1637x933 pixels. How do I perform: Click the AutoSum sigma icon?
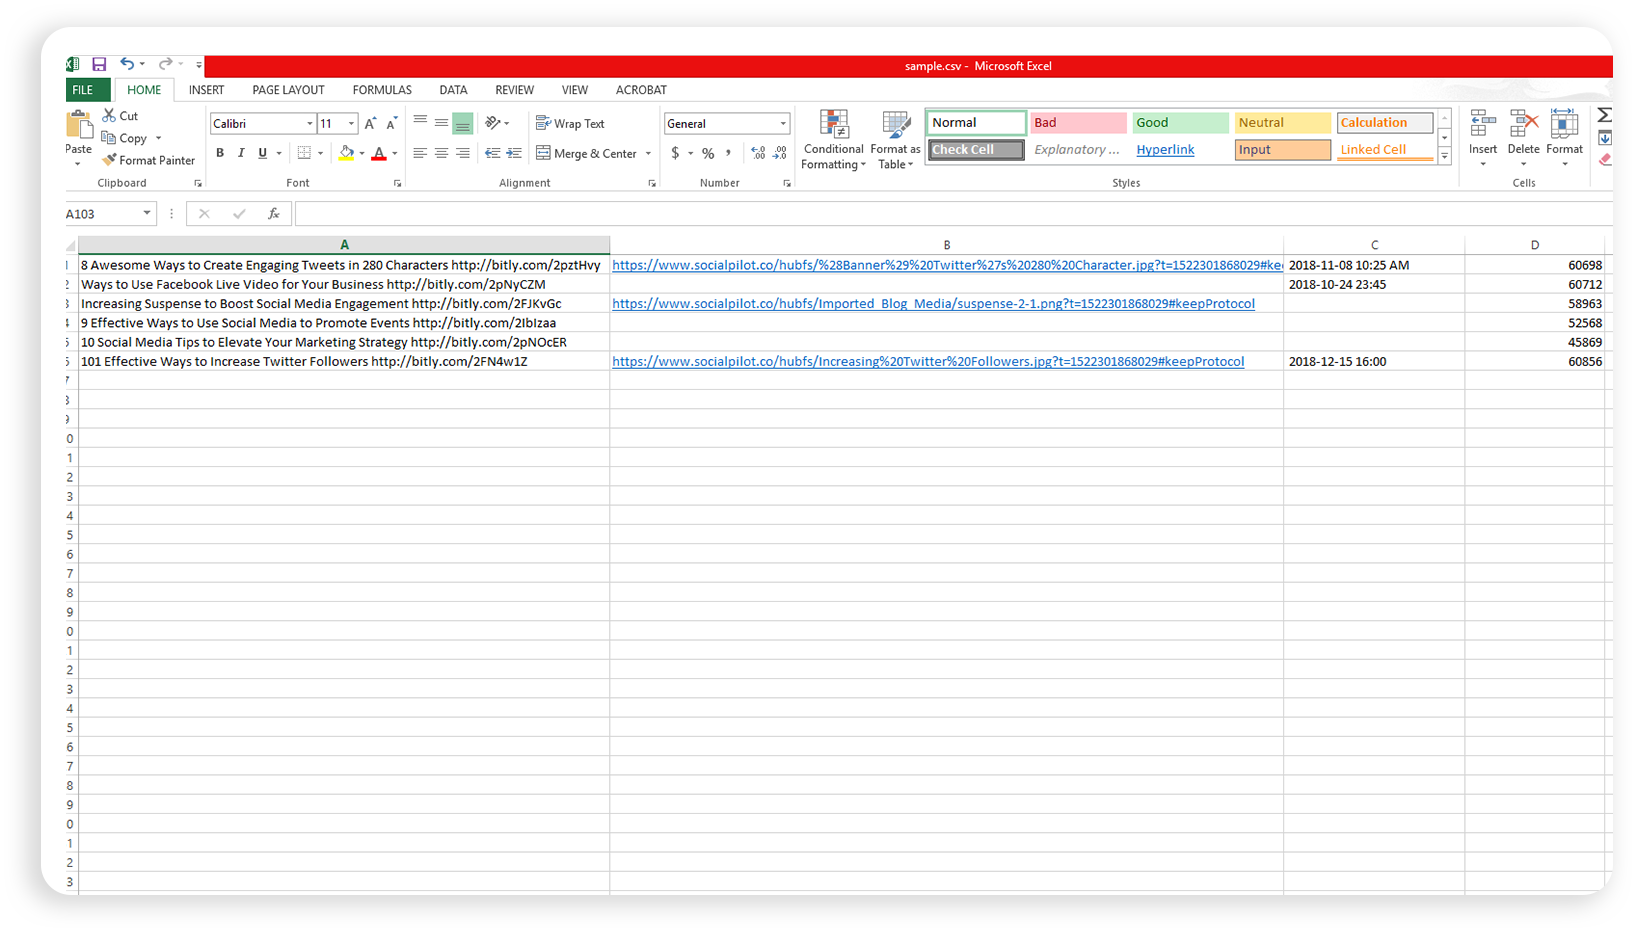coord(1604,115)
